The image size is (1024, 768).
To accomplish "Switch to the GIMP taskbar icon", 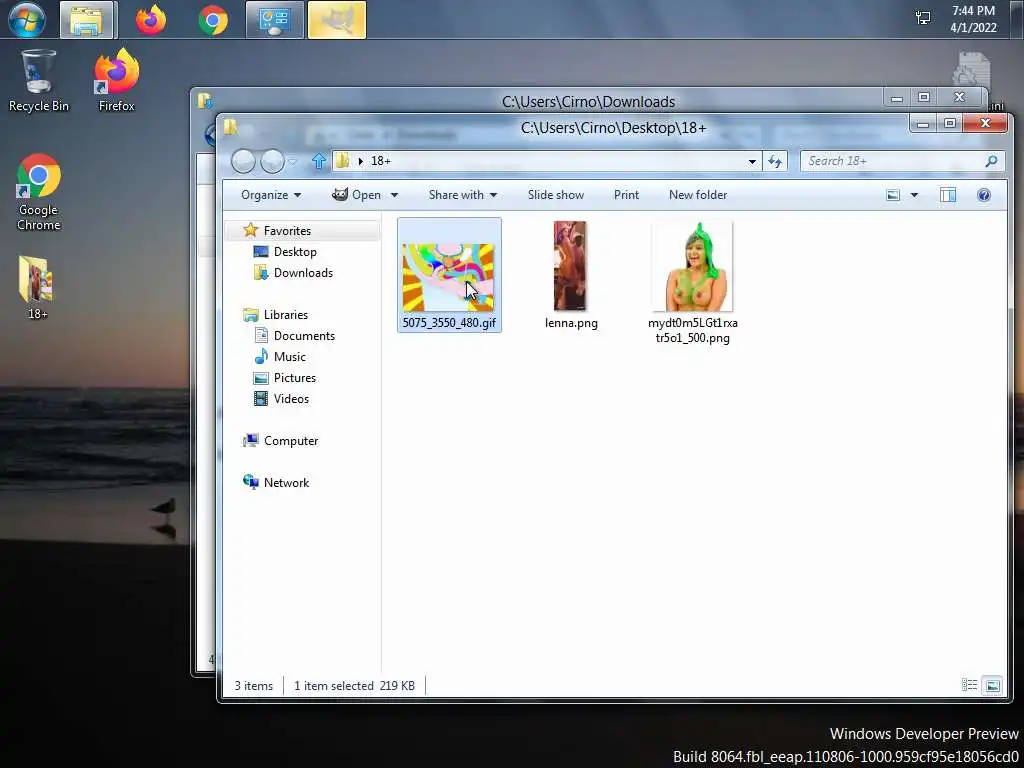I will click(x=337, y=20).
